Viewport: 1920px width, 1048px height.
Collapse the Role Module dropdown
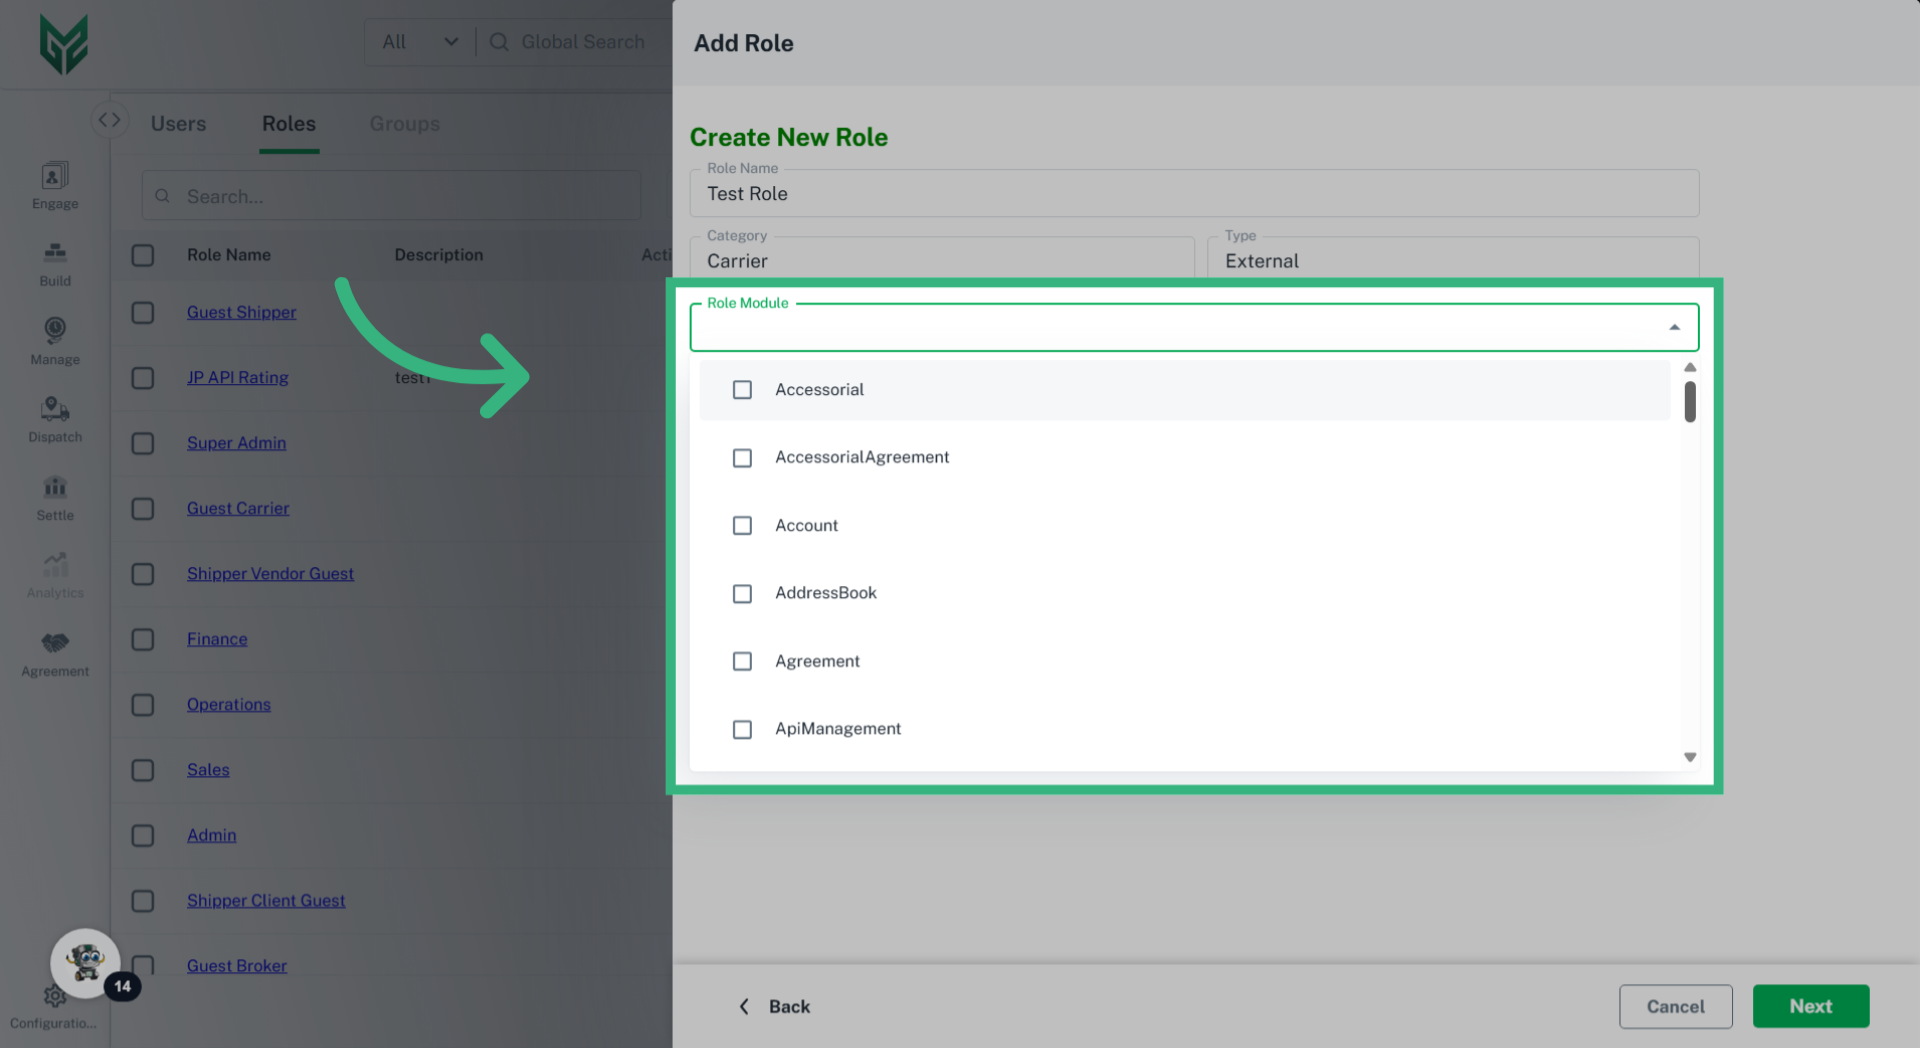(x=1674, y=327)
